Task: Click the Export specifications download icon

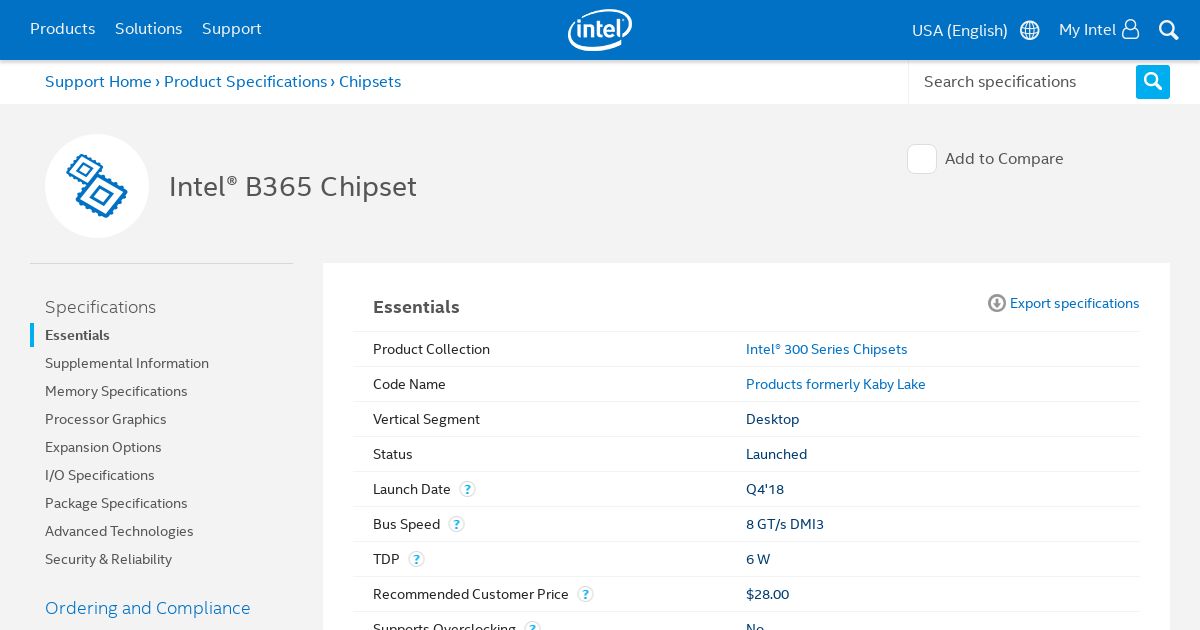Action: [997, 303]
